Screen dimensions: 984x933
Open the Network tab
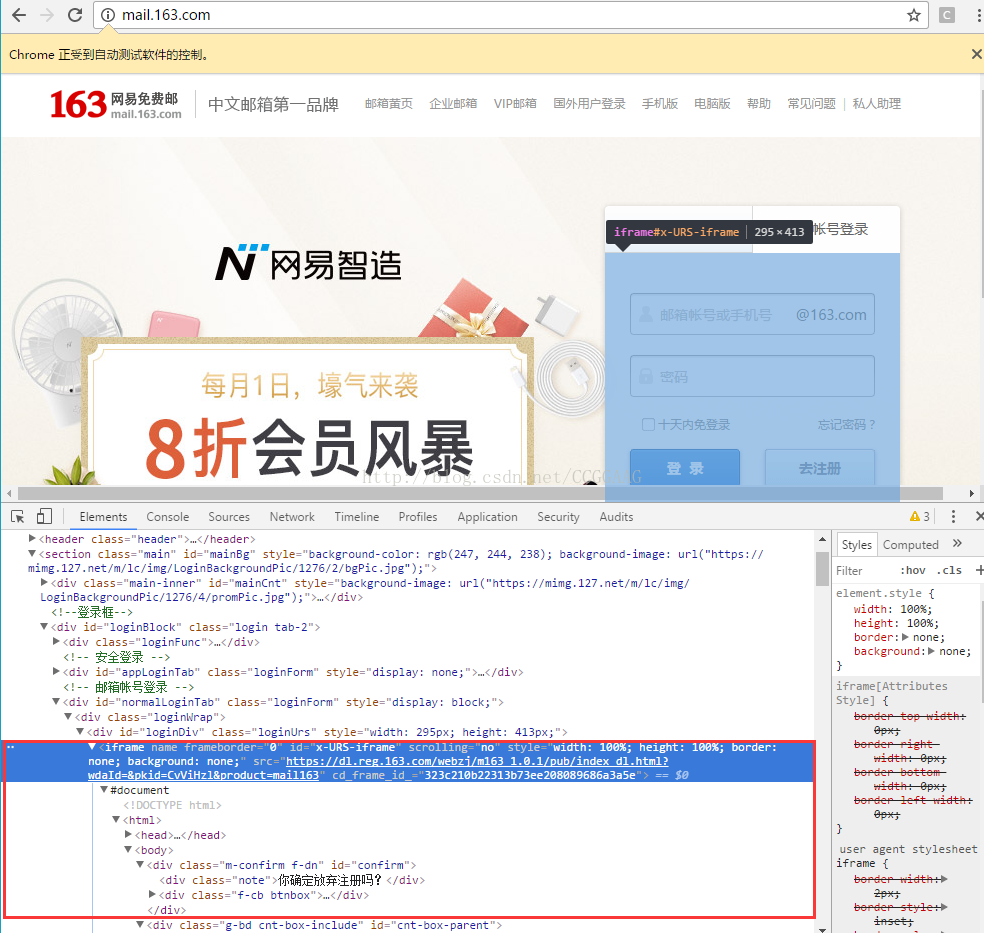coord(292,516)
